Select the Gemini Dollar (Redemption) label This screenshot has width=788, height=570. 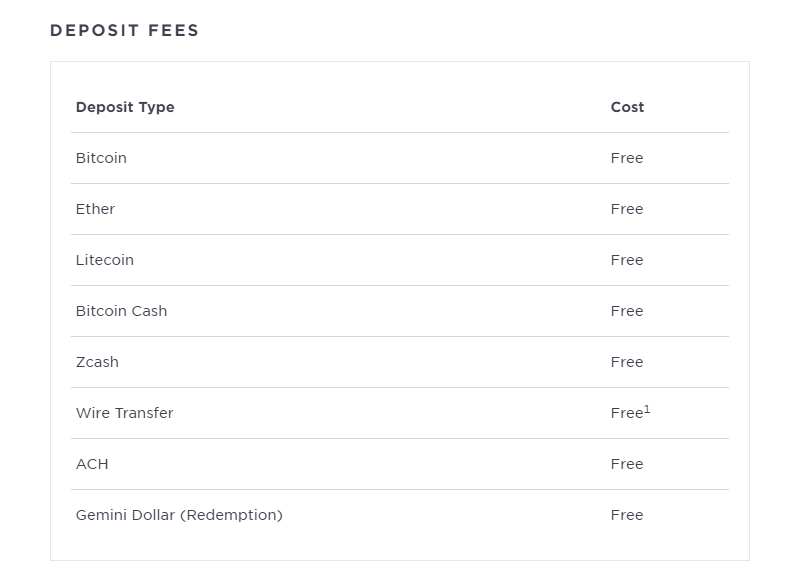click(179, 515)
